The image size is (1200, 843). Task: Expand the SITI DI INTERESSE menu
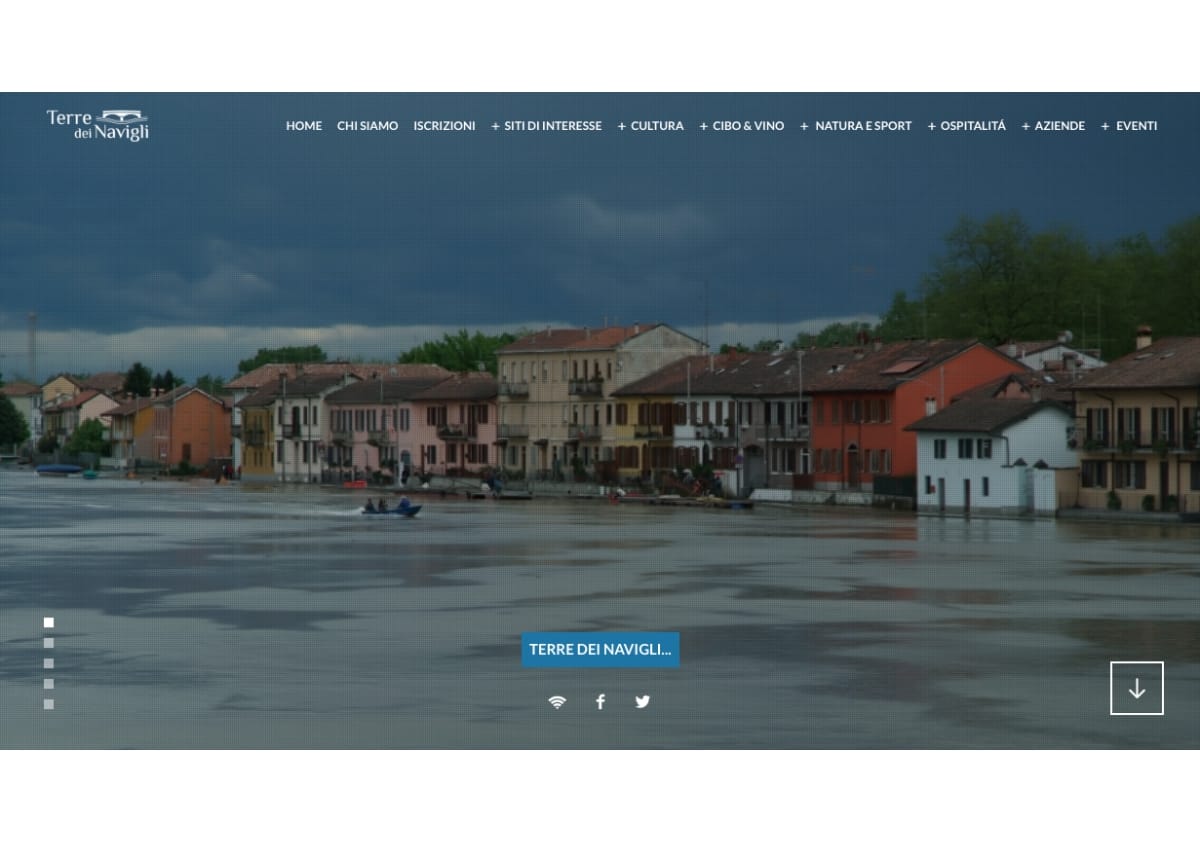pos(546,126)
